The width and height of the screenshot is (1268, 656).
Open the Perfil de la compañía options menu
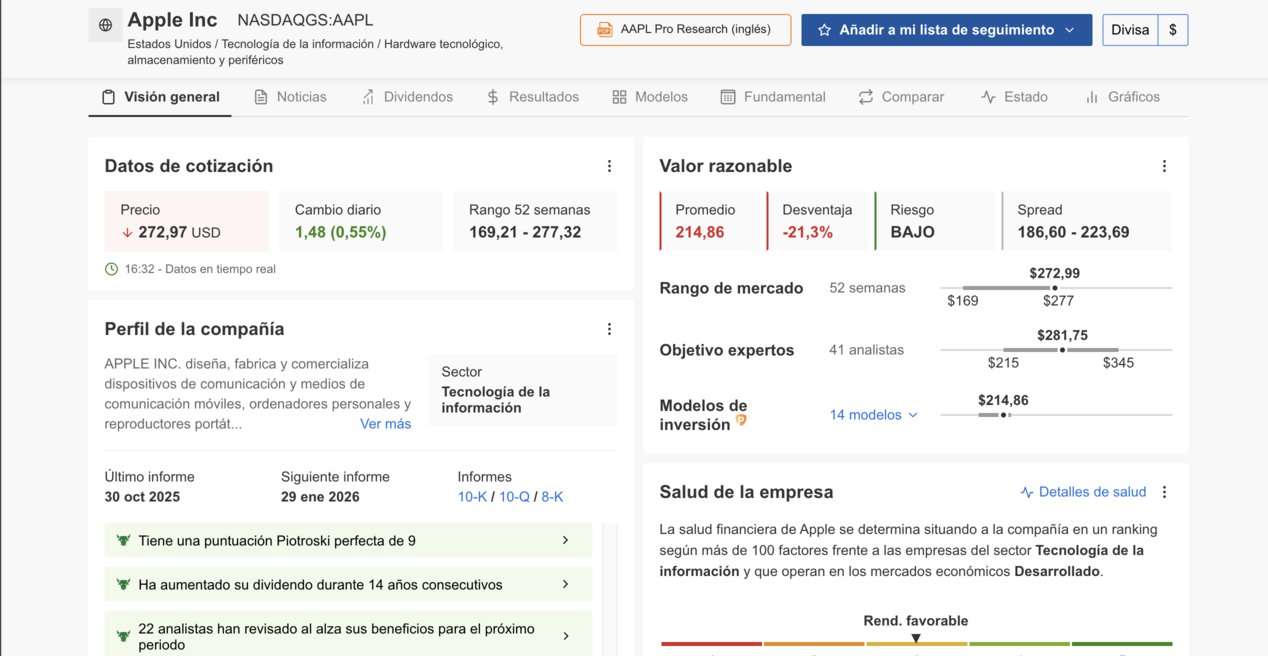point(609,329)
